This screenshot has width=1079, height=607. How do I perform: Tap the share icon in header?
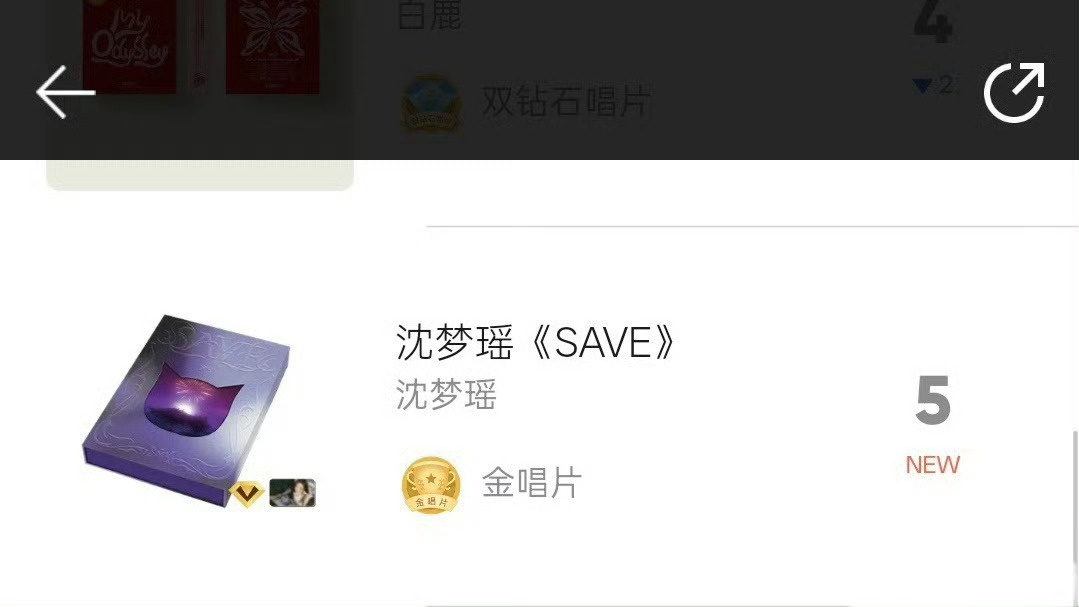coord(1014,92)
